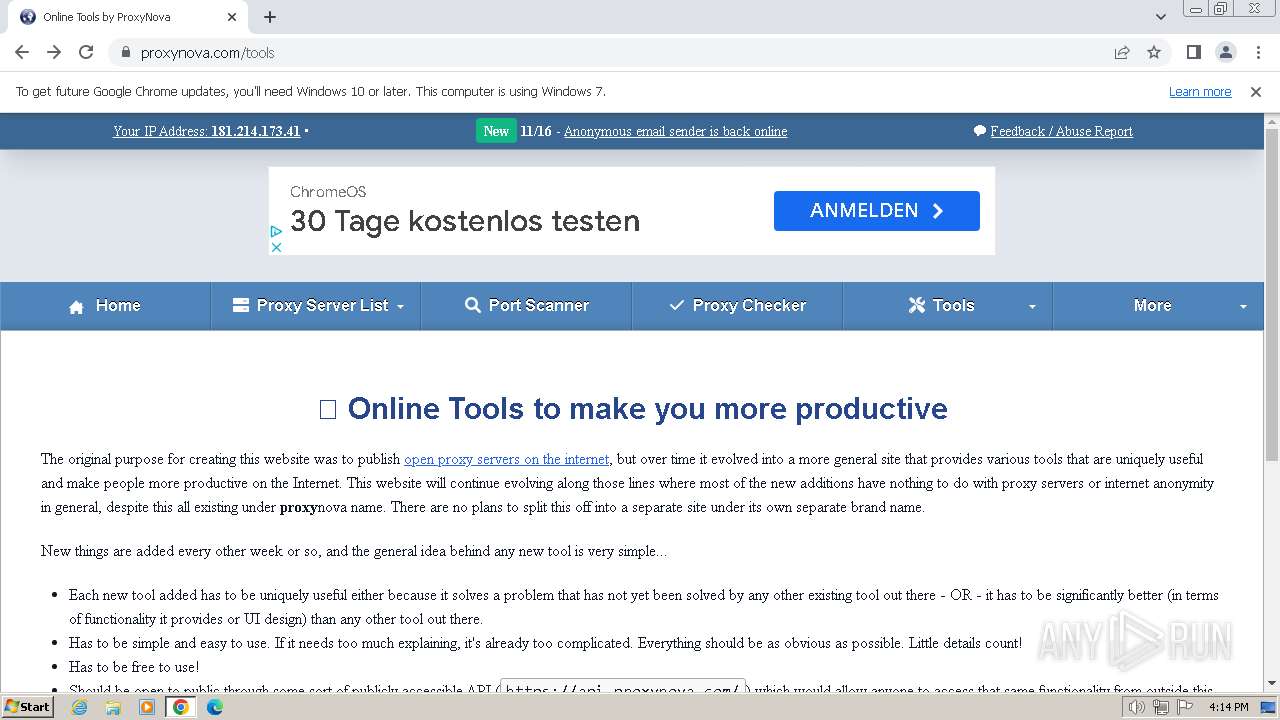The image size is (1280, 720).
Task: Click the Port Scanner magnifier icon
Action: (x=473, y=305)
